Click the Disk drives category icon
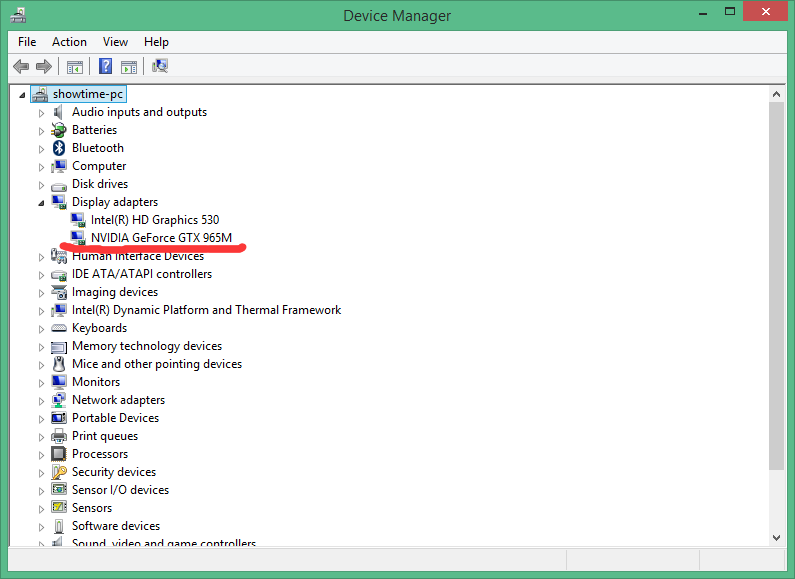 [59, 186]
